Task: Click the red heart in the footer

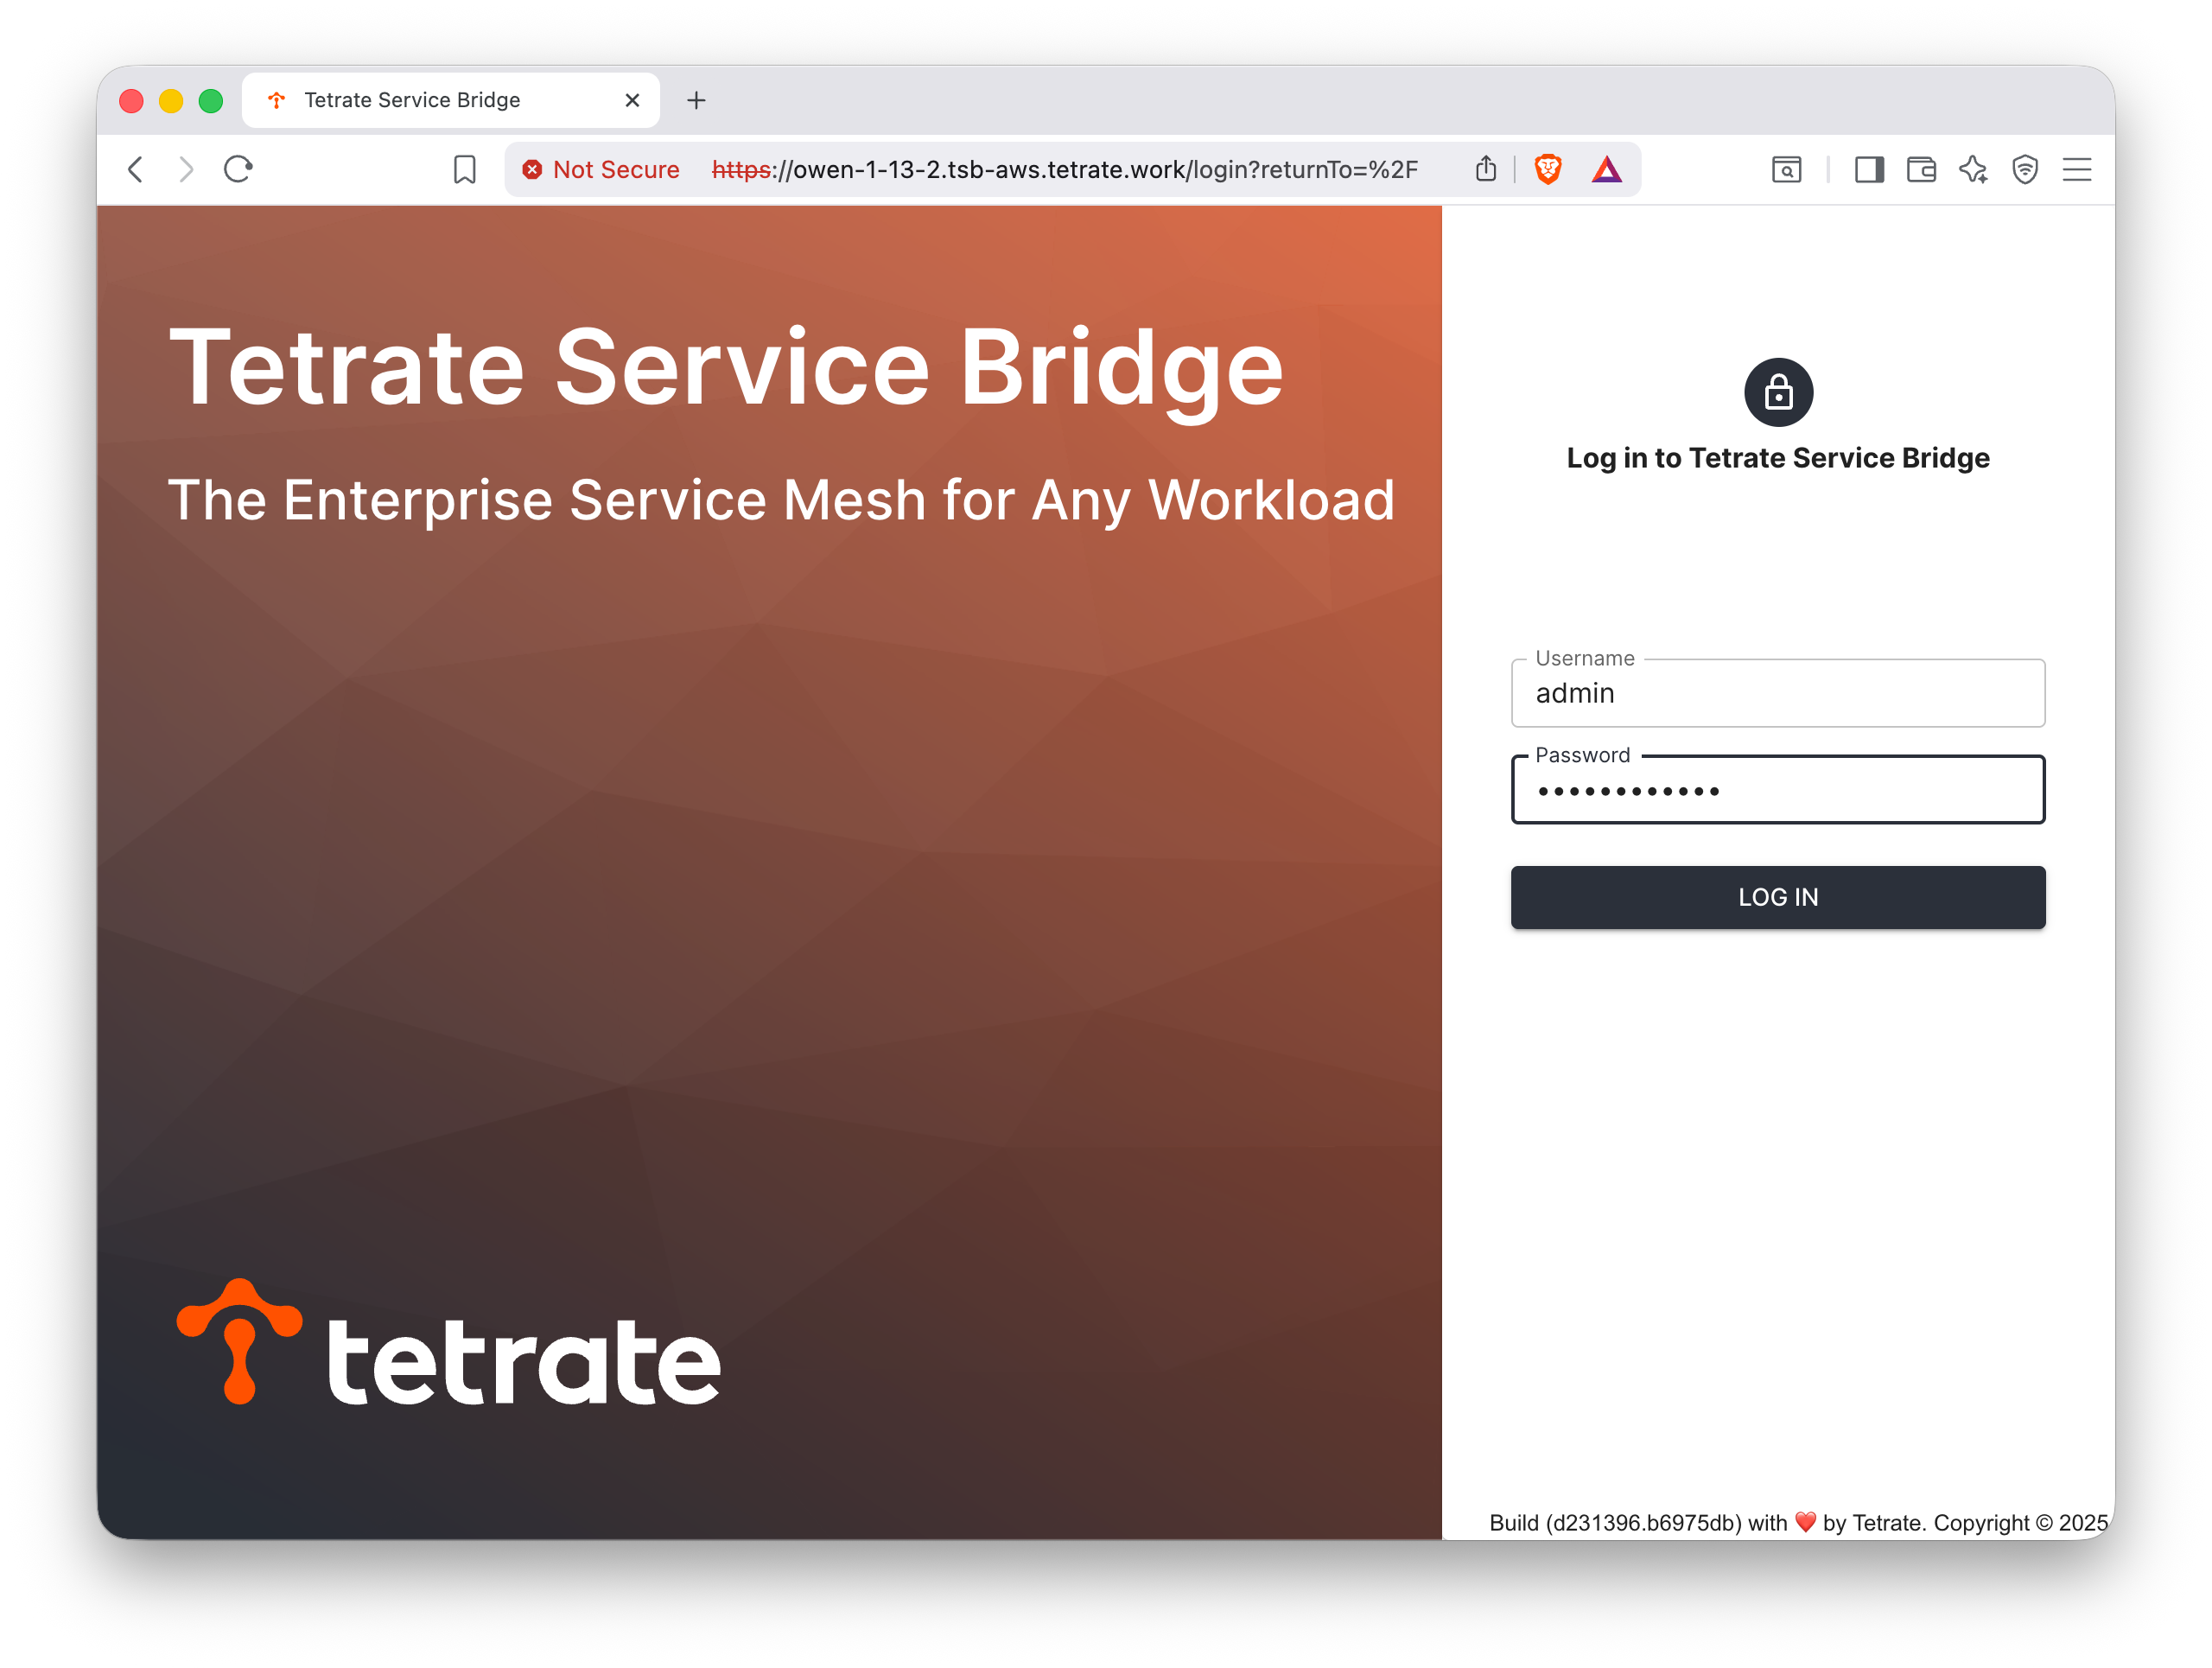Action: point(1805,1522)
